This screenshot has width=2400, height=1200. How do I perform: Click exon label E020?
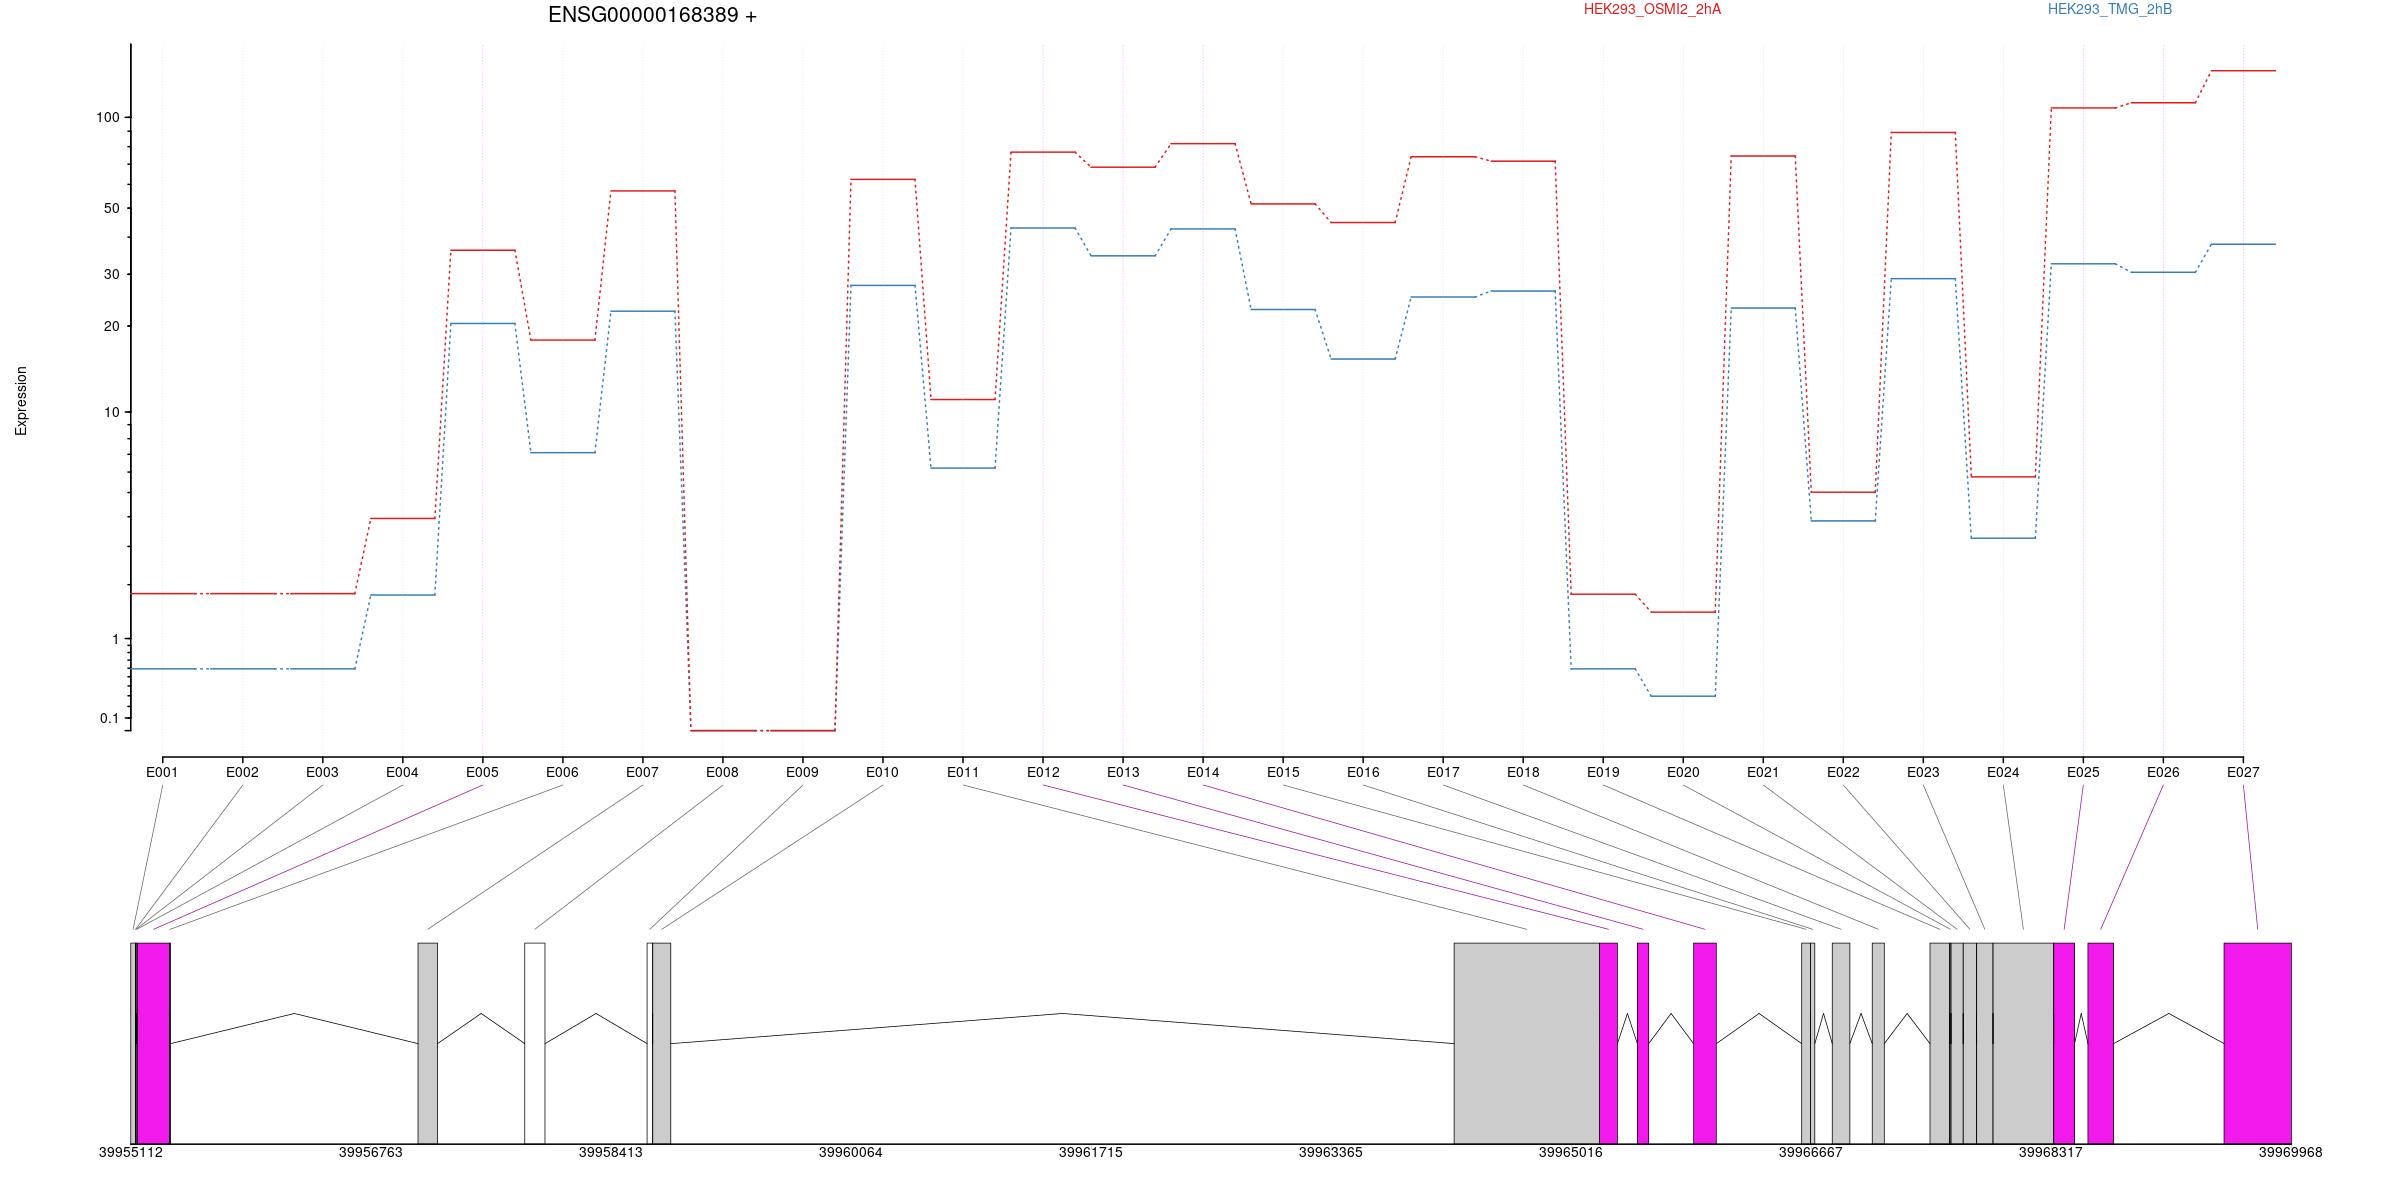pyautogui.click(x=1683, y=772)
